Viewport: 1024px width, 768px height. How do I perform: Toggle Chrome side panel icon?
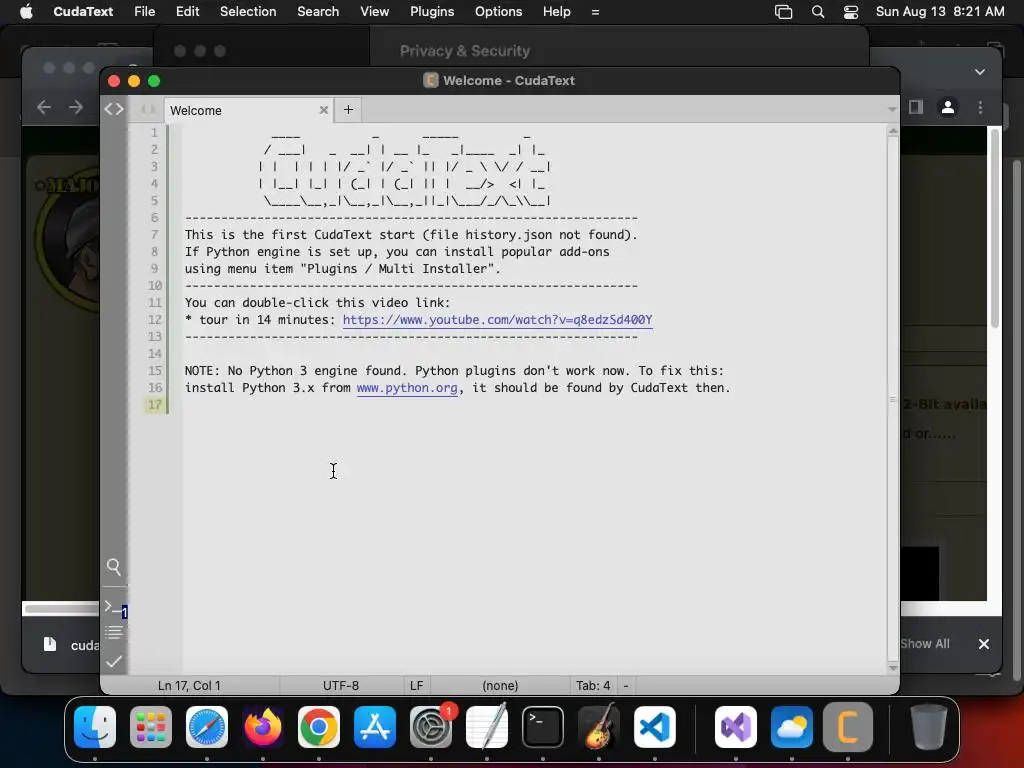tap(916, 107)
